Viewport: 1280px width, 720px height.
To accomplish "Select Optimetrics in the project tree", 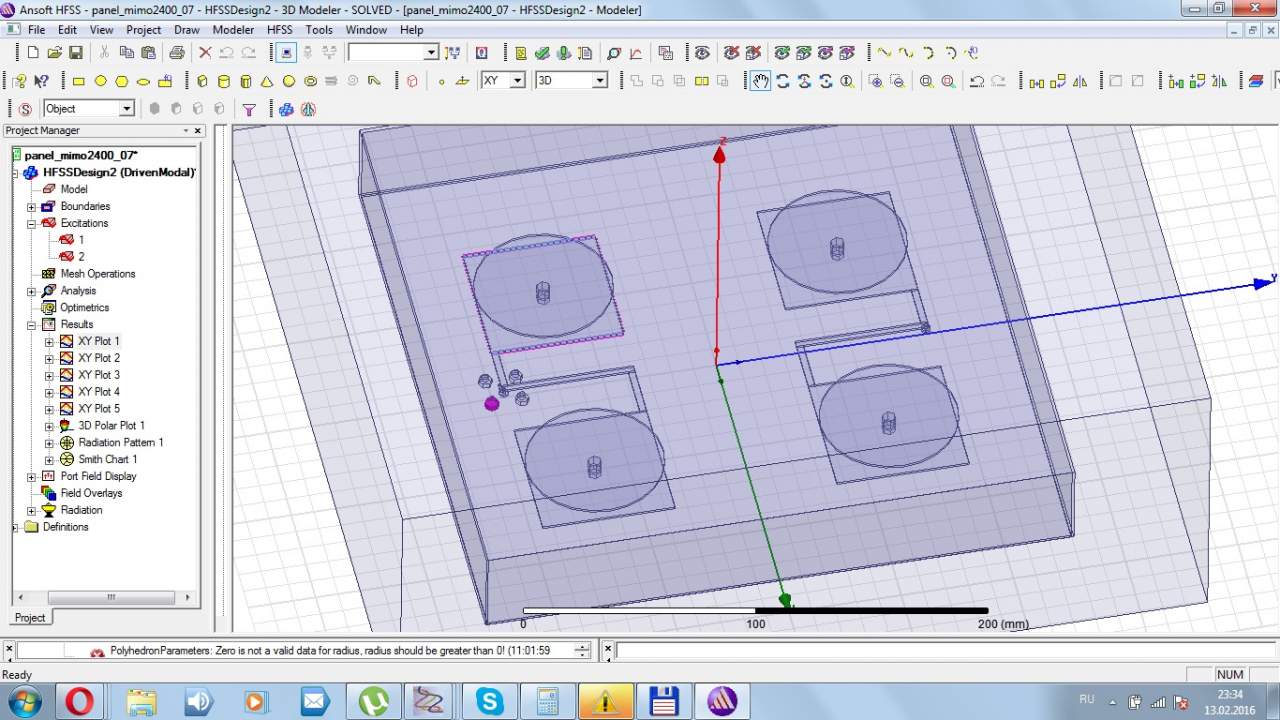I will 84,308.
